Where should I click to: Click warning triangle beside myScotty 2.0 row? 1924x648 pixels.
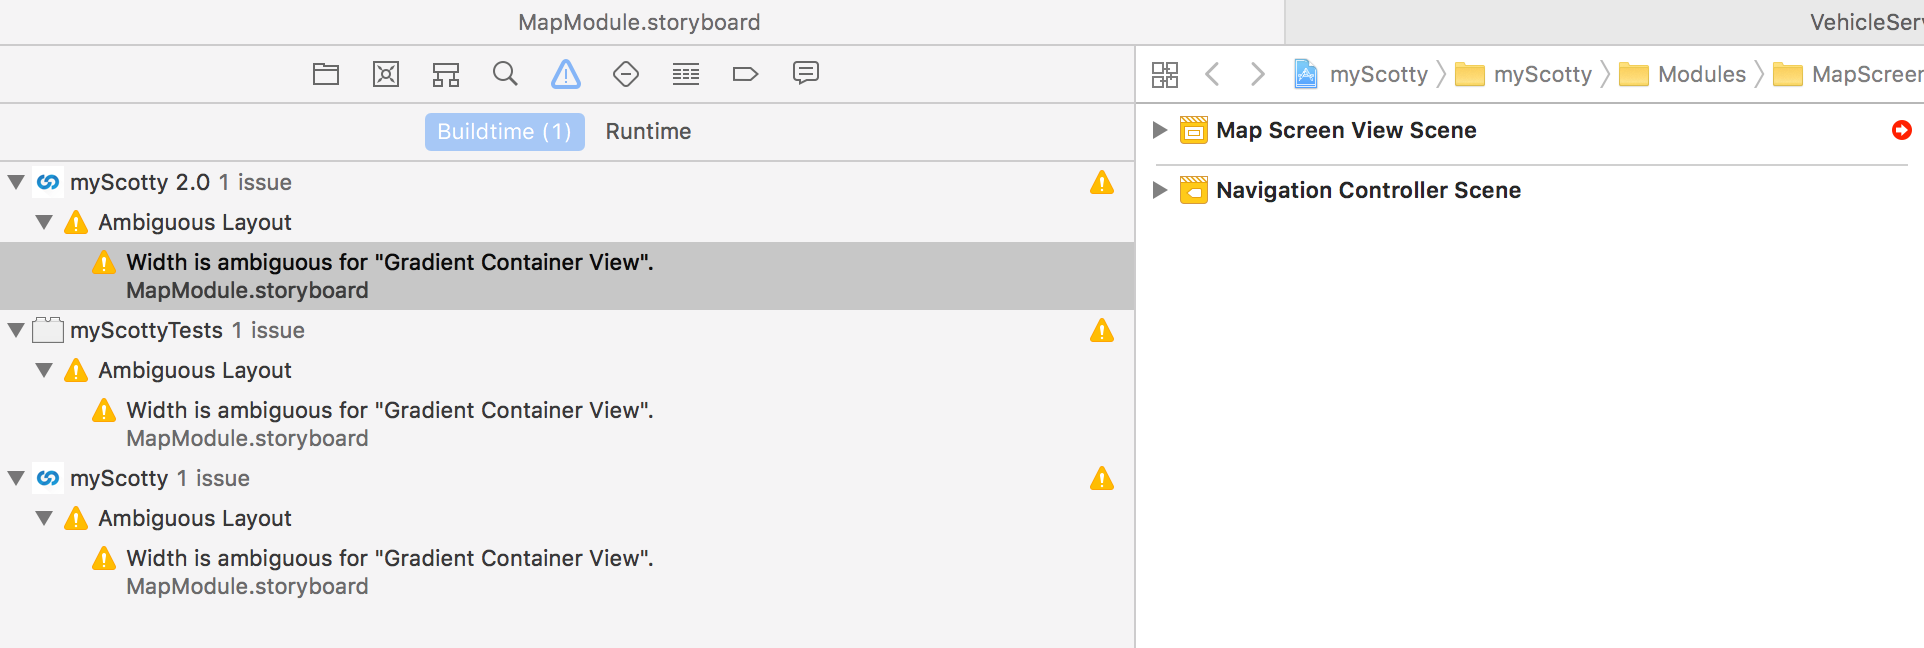pyautogui.click(x=1102, y=182)
